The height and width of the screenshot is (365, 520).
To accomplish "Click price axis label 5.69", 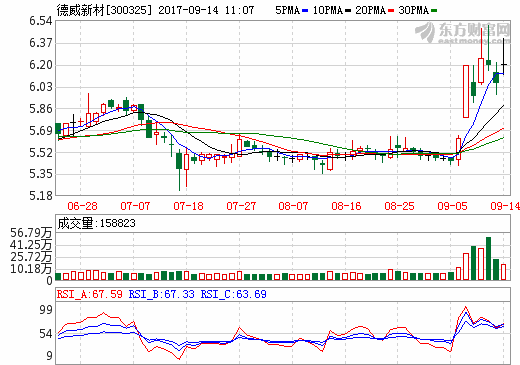I will click(41, 131).
